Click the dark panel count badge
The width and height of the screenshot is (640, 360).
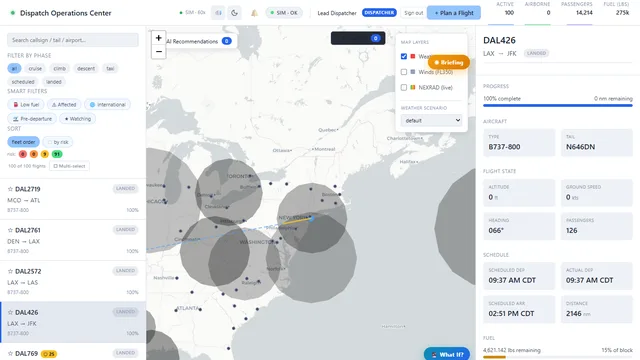coord(376,38)
